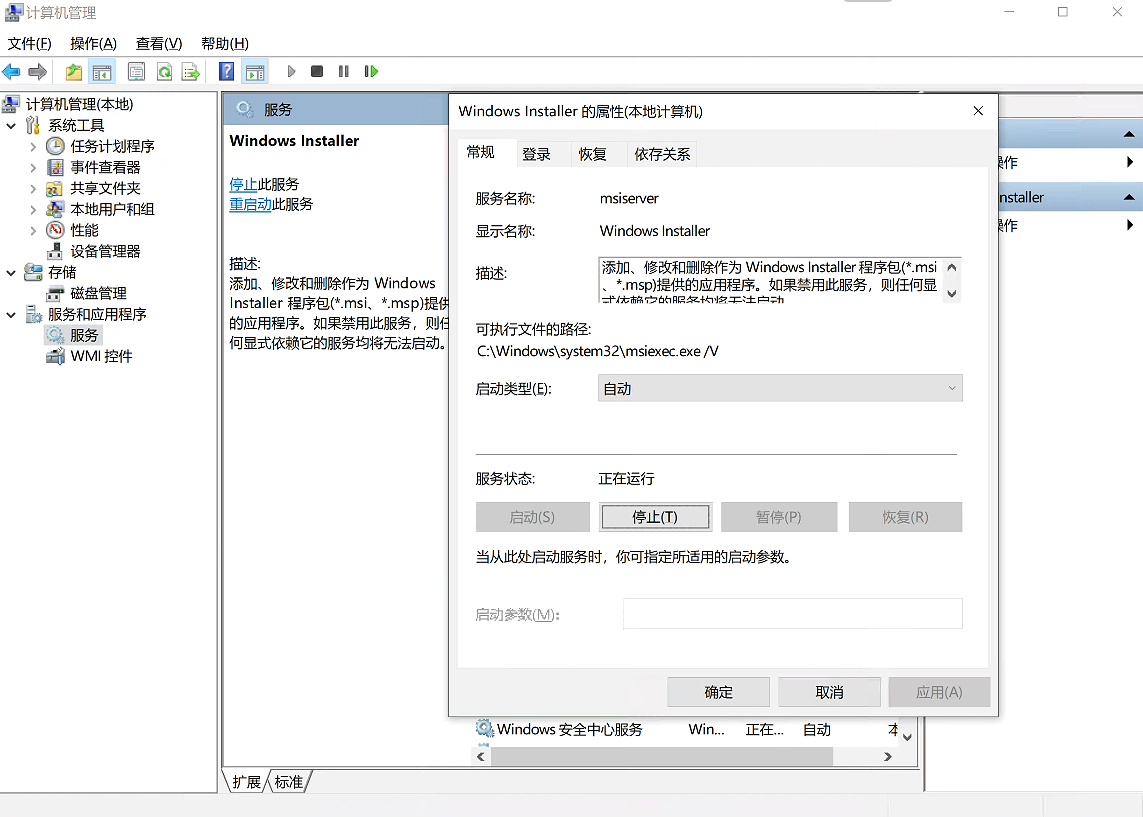Toggle Show/Hide Console Tree toolbar icon
Screen dimensions: 1143x817
[x=102, y=71]
